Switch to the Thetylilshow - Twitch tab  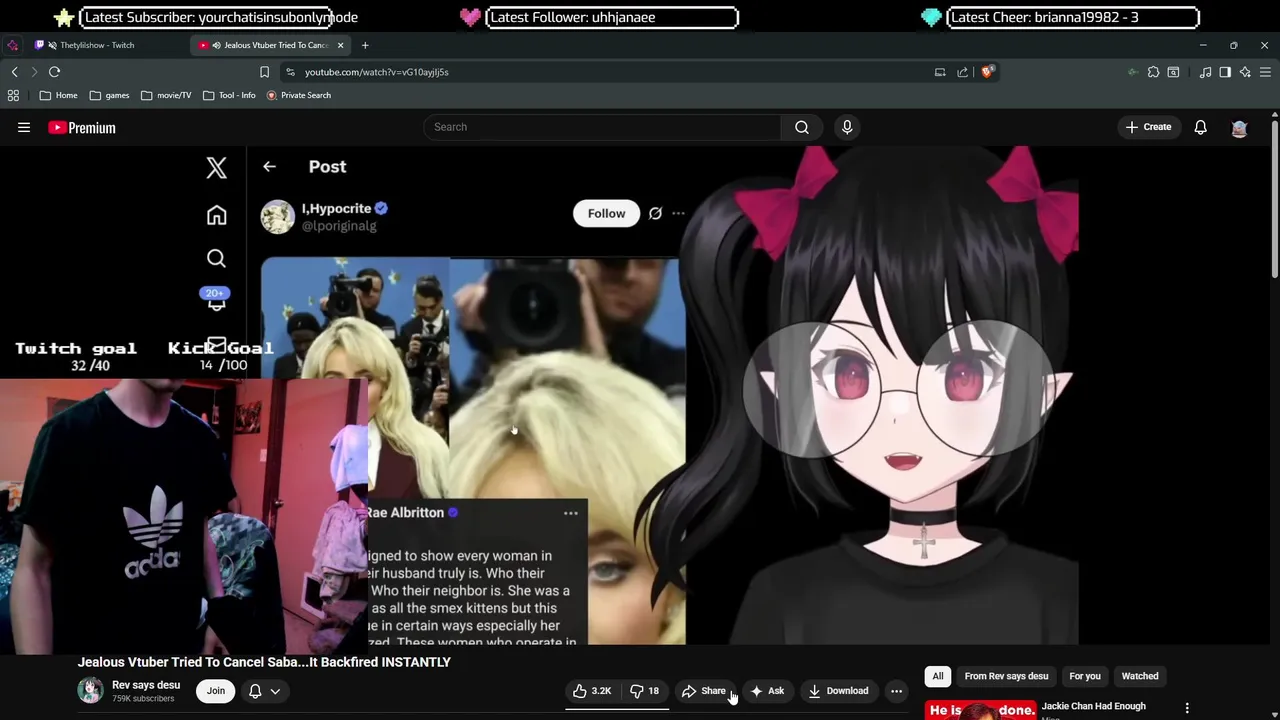point(97,45)
